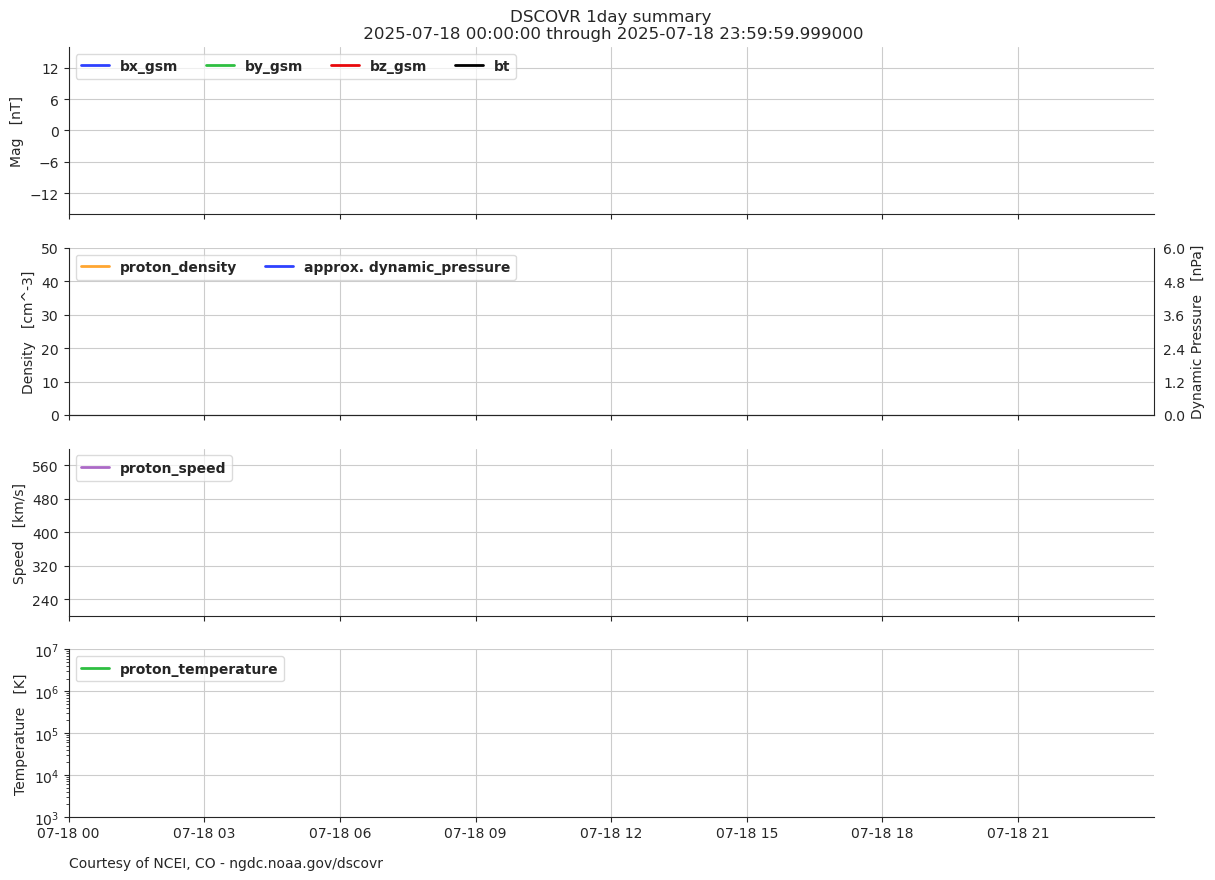1215x880 pixels.
Task: Click the Dynamic Pressure [nPa] axis label
Action: pyautogui.click(x=1197, y=332)
